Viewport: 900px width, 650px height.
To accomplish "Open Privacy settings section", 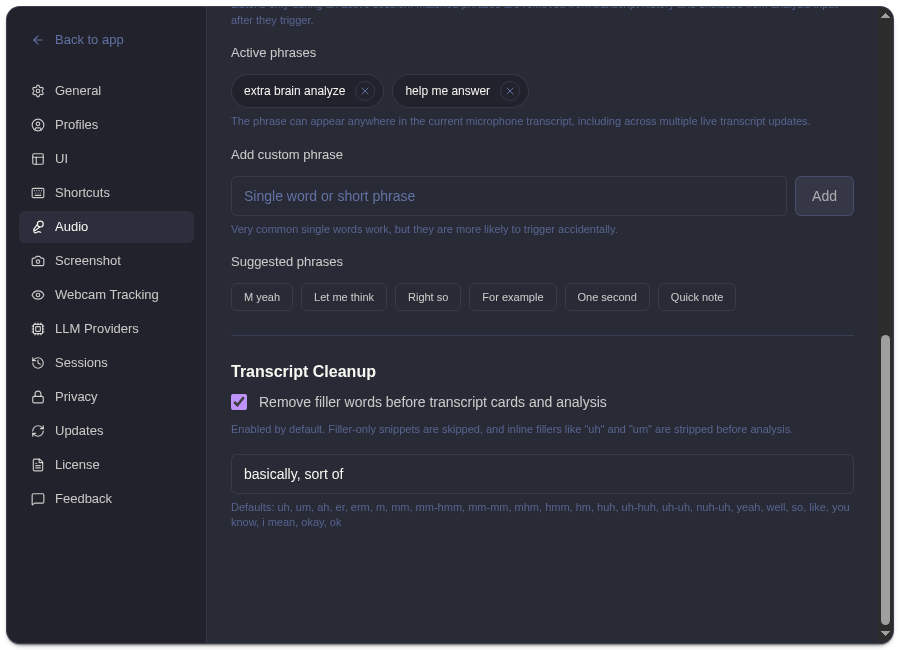I will coord(107,397).
